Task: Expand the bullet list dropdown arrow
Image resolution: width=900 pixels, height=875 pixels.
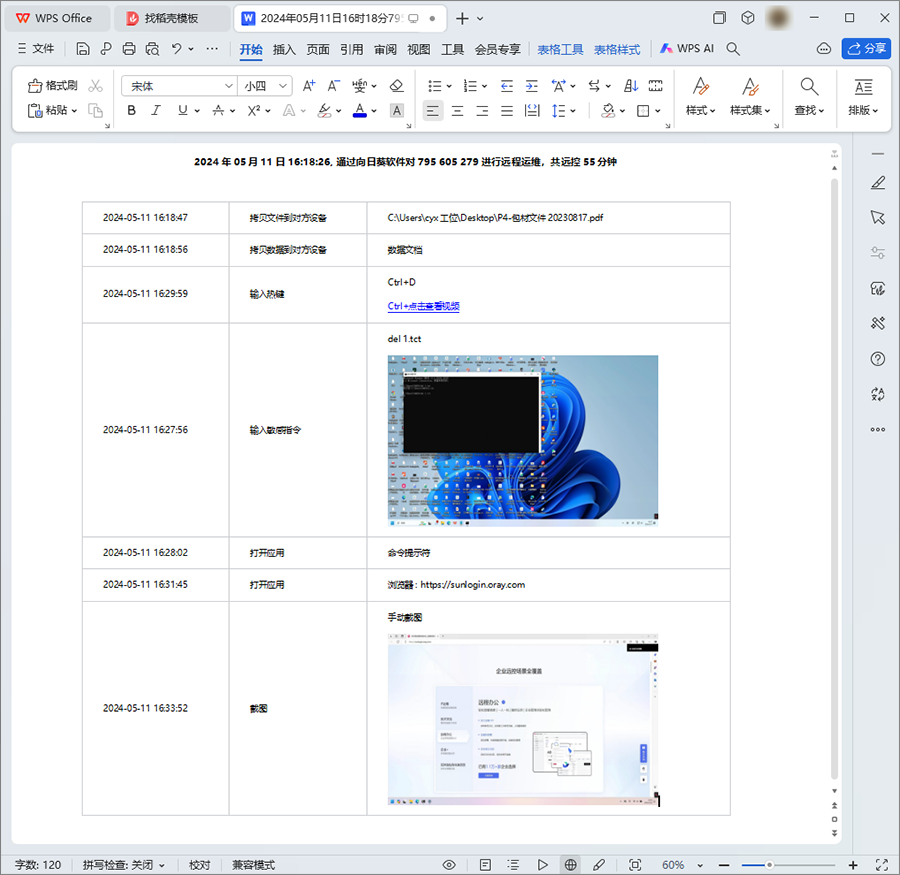Action: 449,86
